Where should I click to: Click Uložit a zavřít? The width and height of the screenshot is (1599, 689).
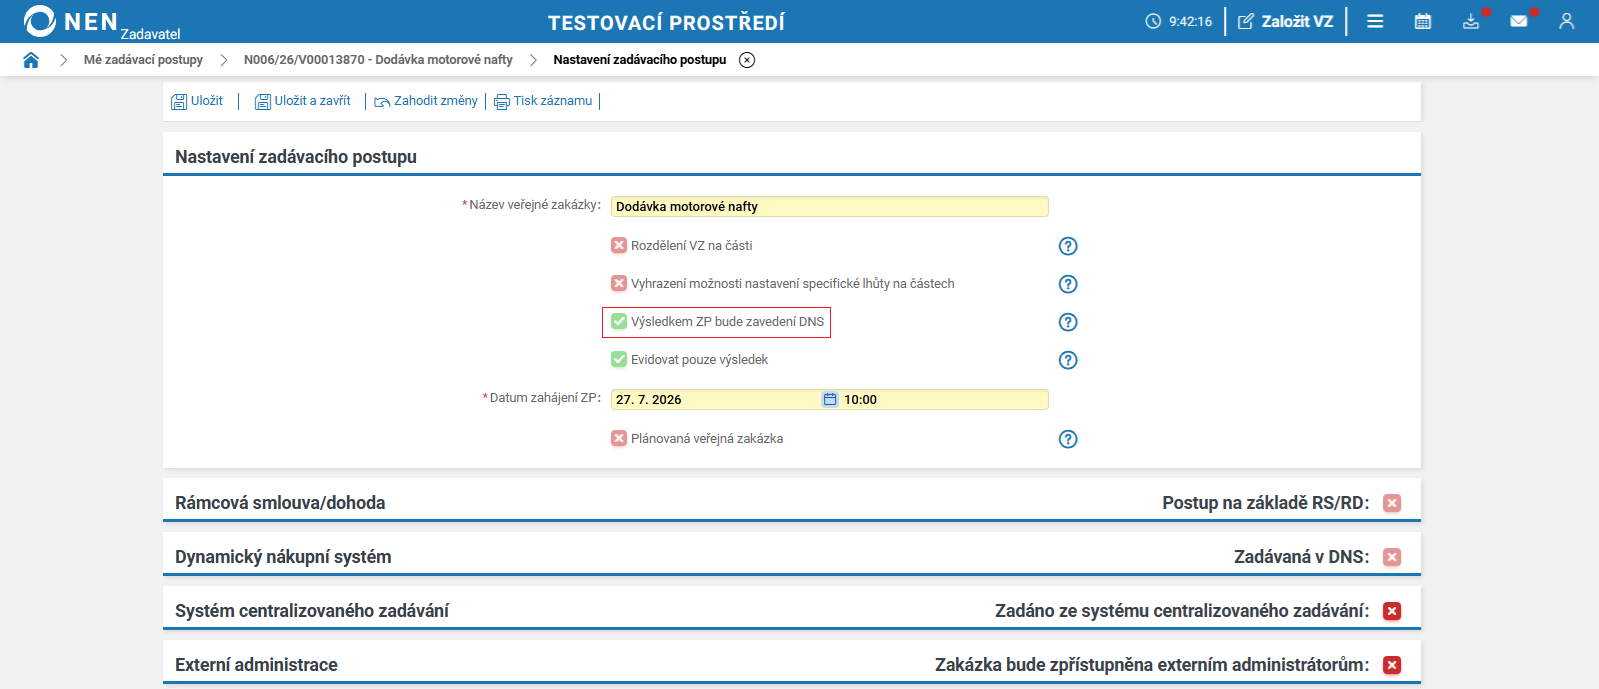point(303,101)
